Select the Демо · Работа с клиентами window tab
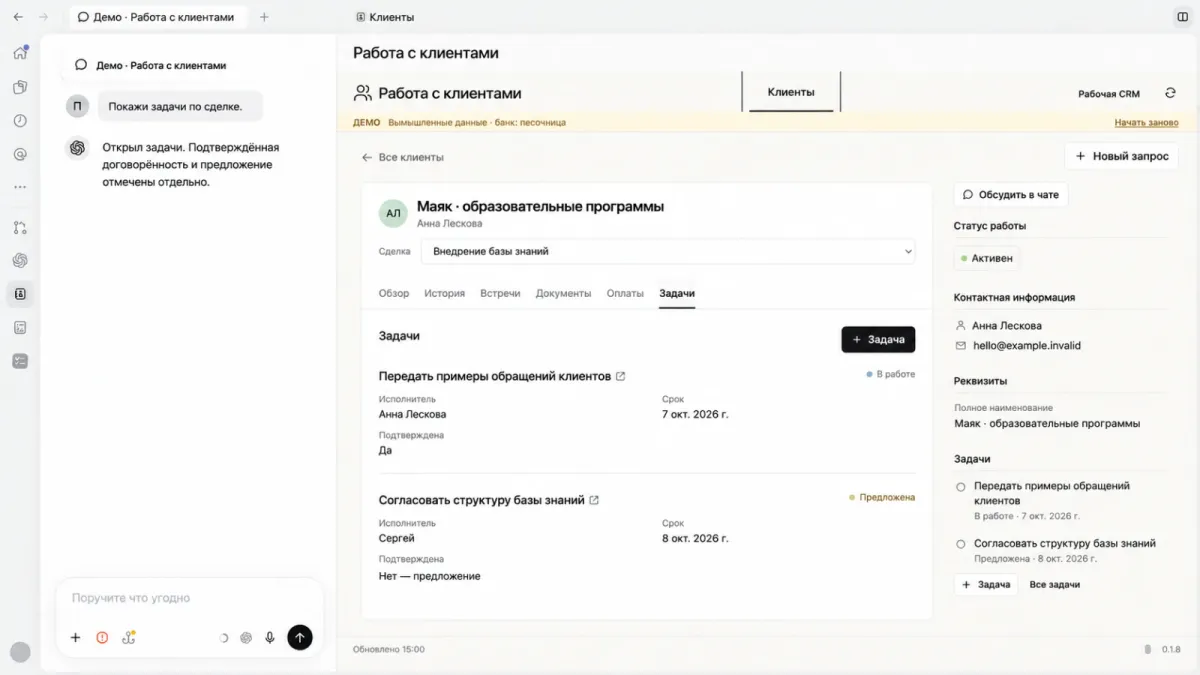Image resolution: width=1200 pixels, height=675 pixels. tap(156, 17)
